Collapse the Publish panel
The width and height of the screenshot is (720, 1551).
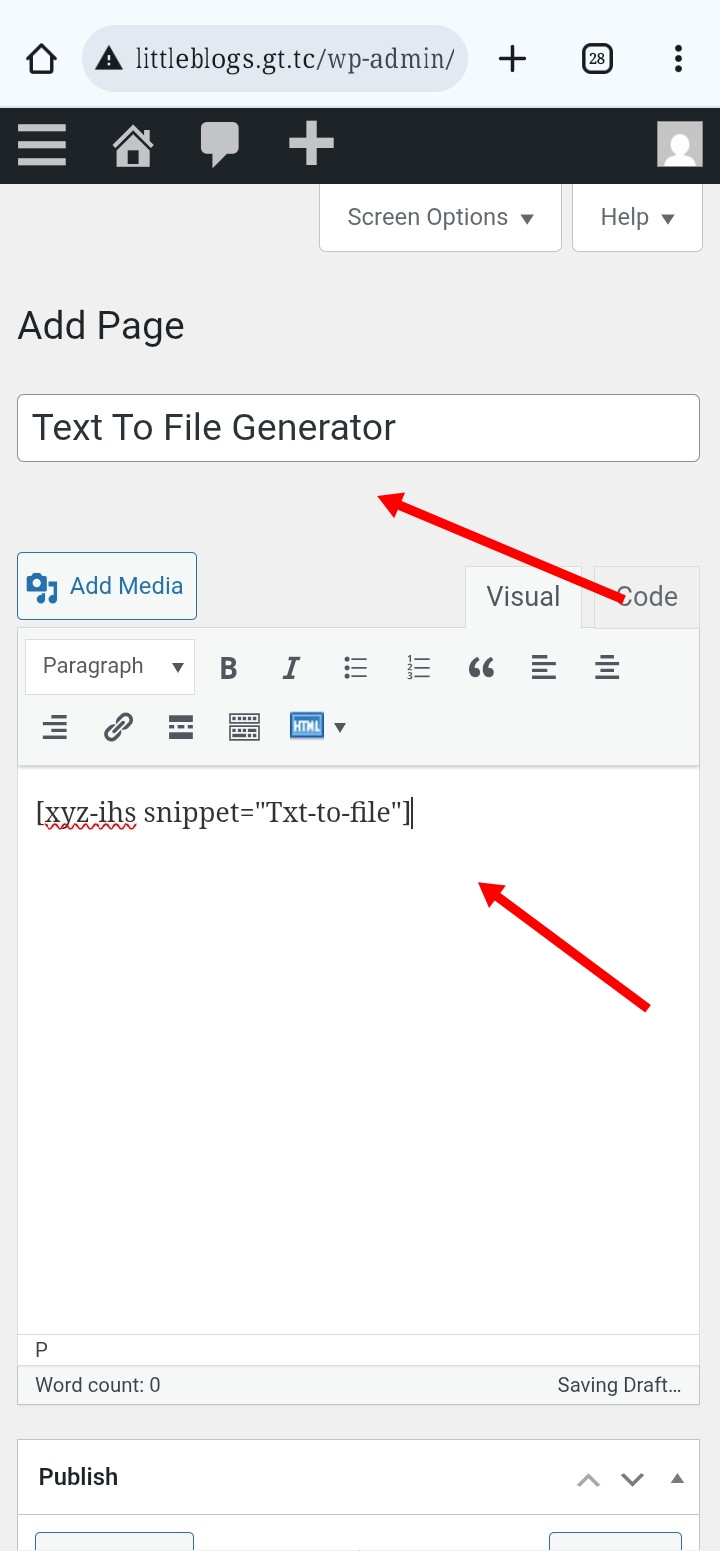[x=677, y=1478]
